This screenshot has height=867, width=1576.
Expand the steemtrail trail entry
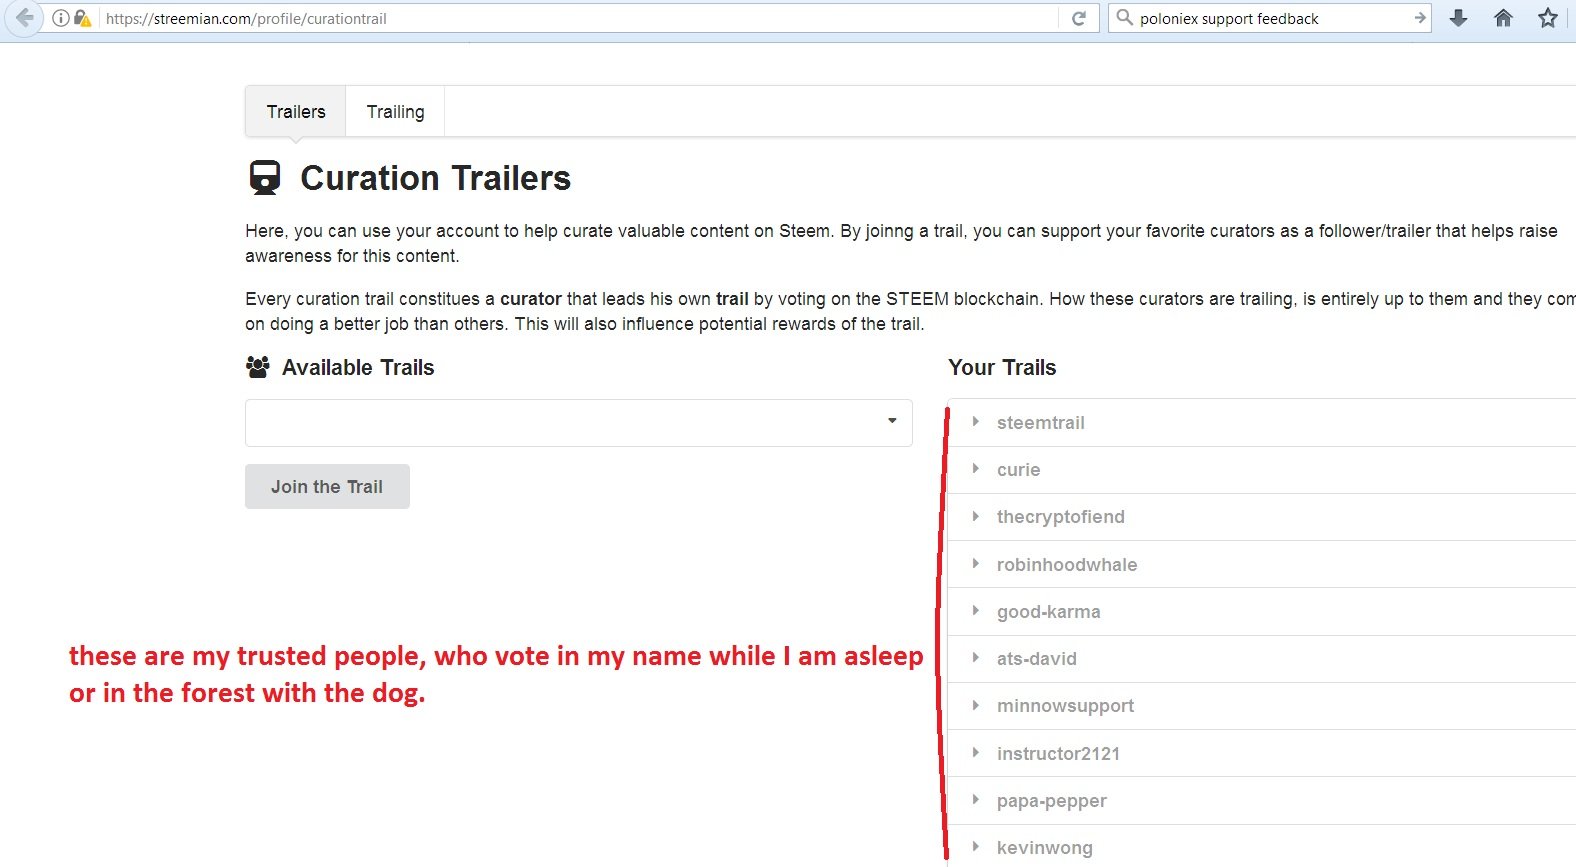pyautogui.click(x=1261, y=423)
